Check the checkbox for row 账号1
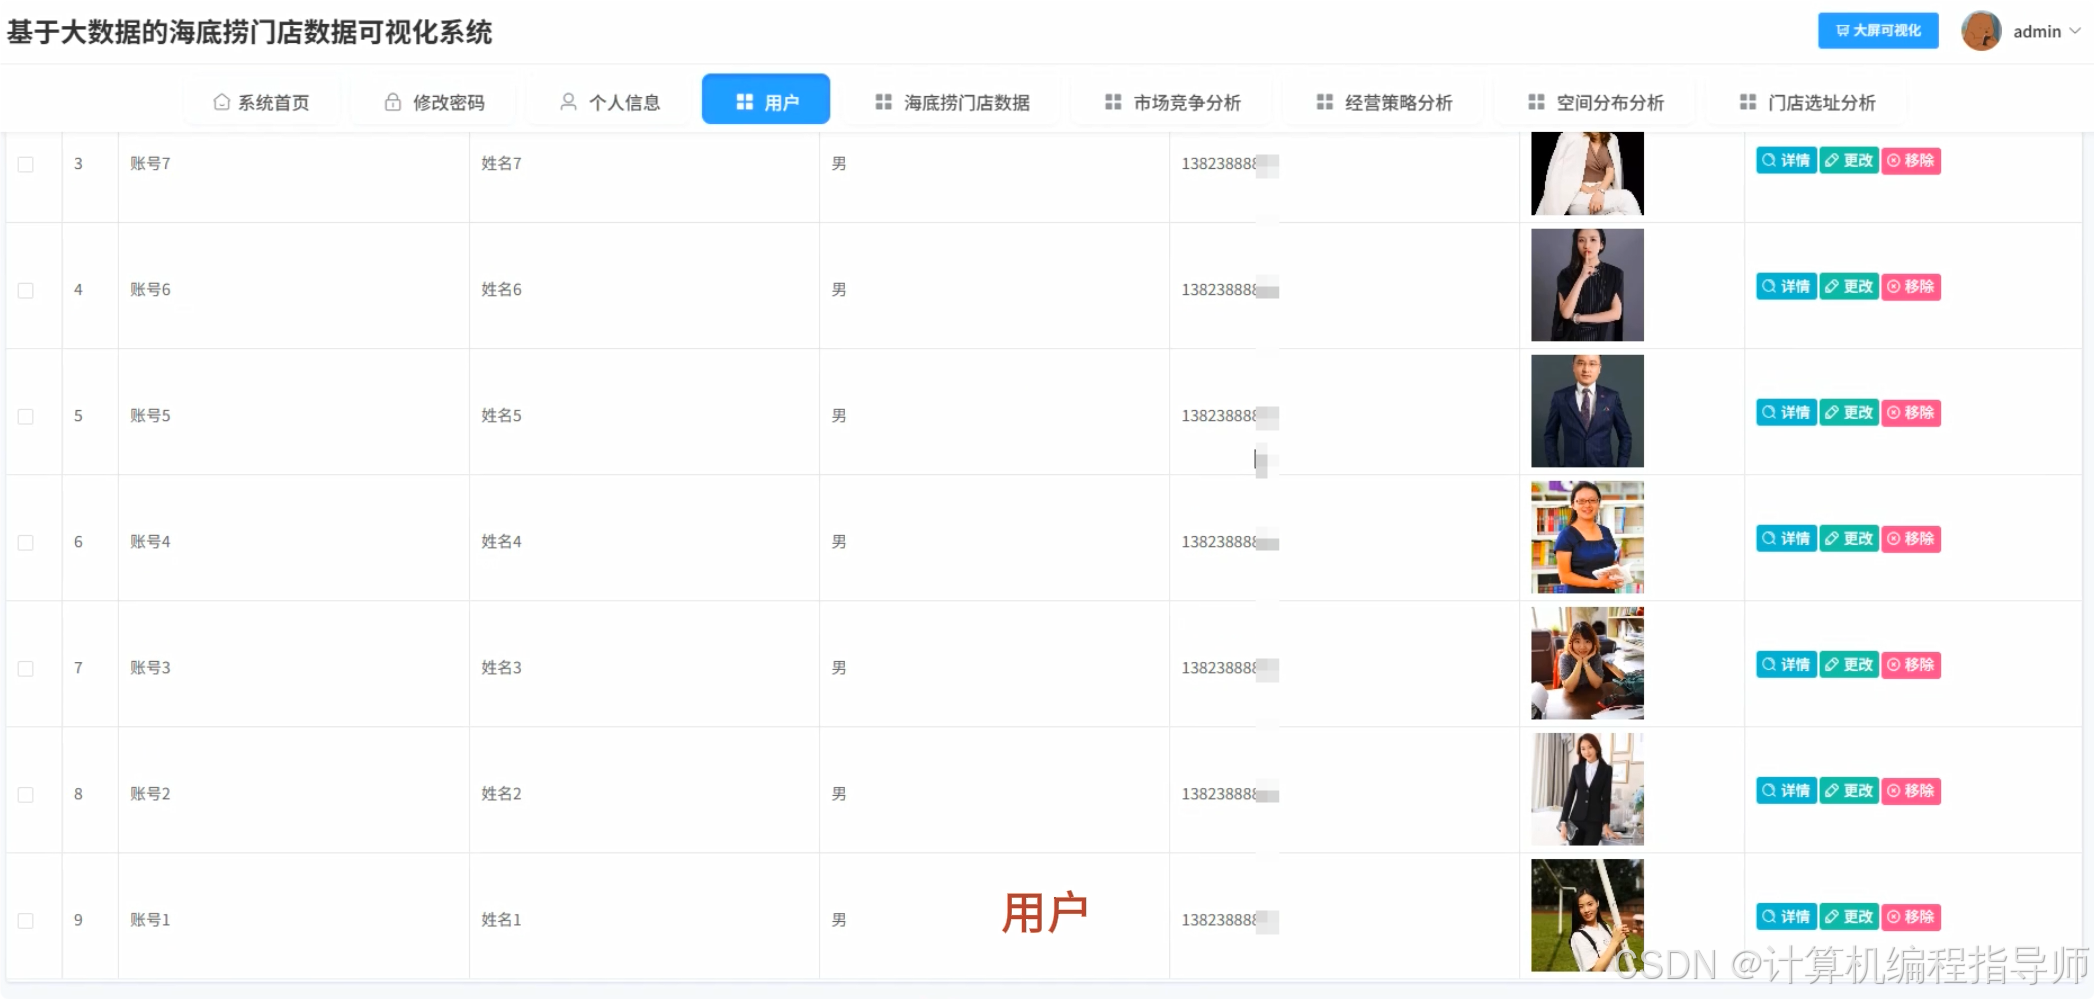The width and height of the screenshot is (2094, 999). coord(26,919)
